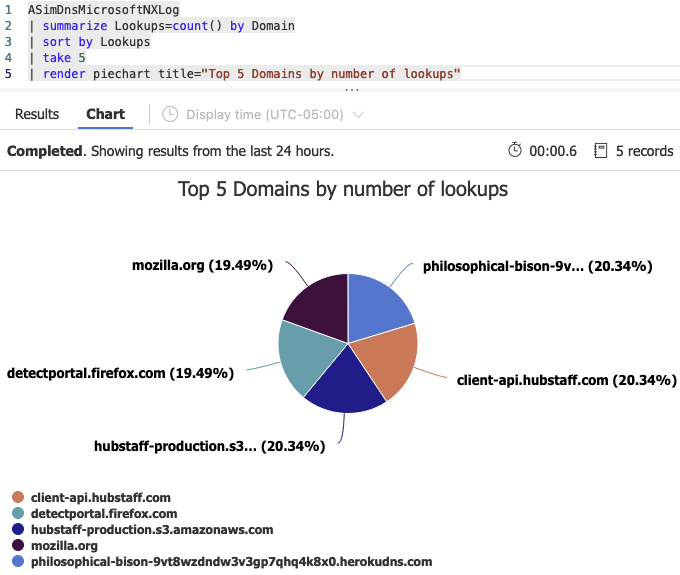Open the Display time (UTC-05:00) selector
Viewport: 680px width, 575px height.
[x=264, y=115]
